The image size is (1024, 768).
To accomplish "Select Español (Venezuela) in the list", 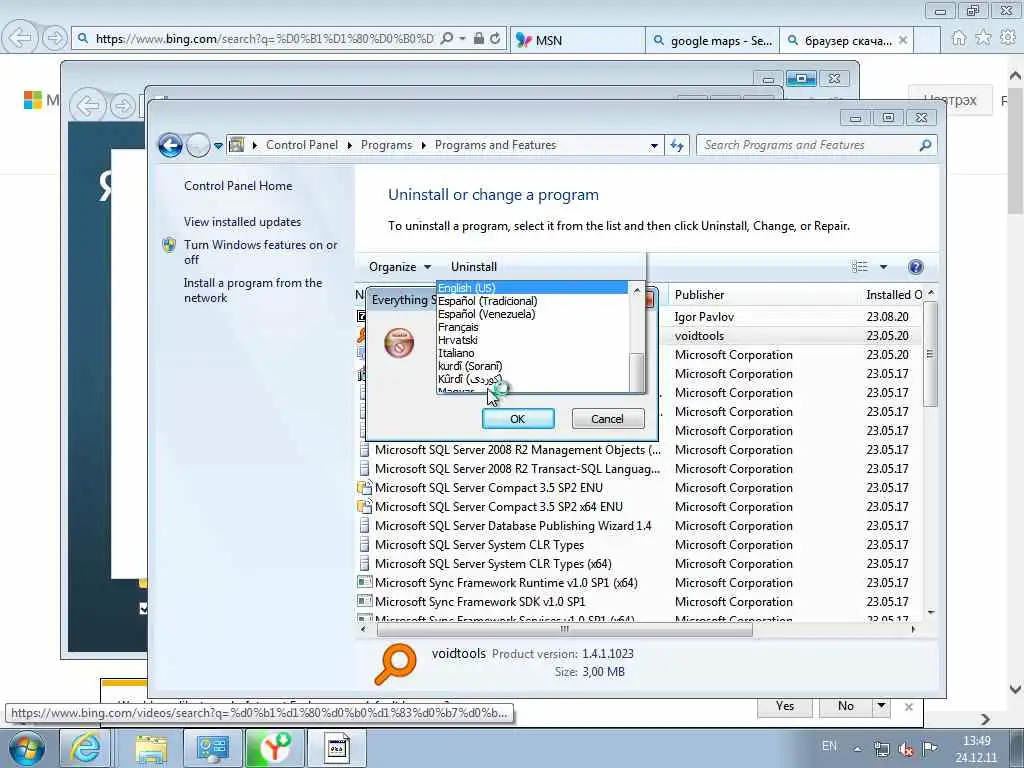I will coord(487,314).
